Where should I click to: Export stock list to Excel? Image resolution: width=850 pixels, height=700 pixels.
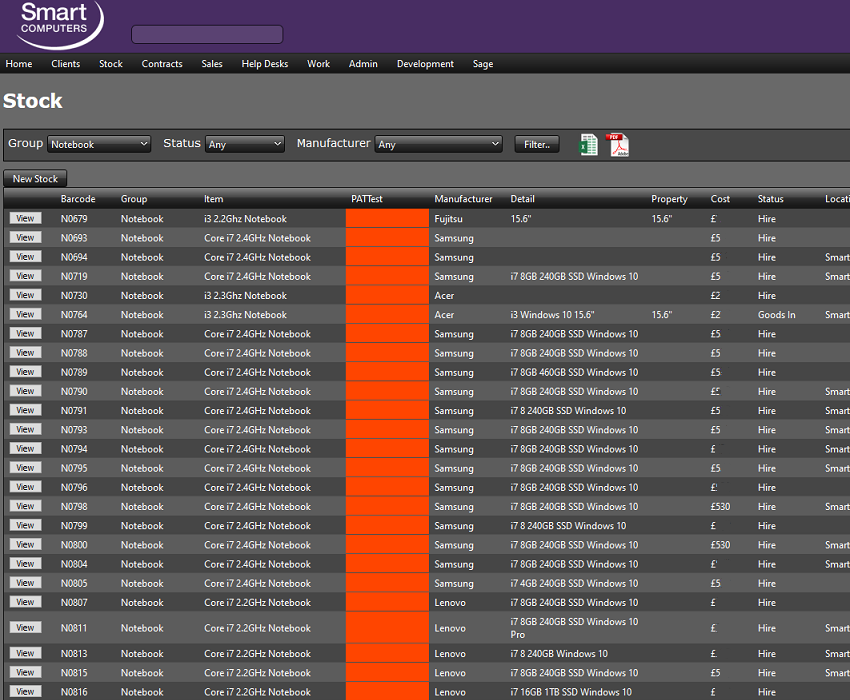[x=589, y=145]
